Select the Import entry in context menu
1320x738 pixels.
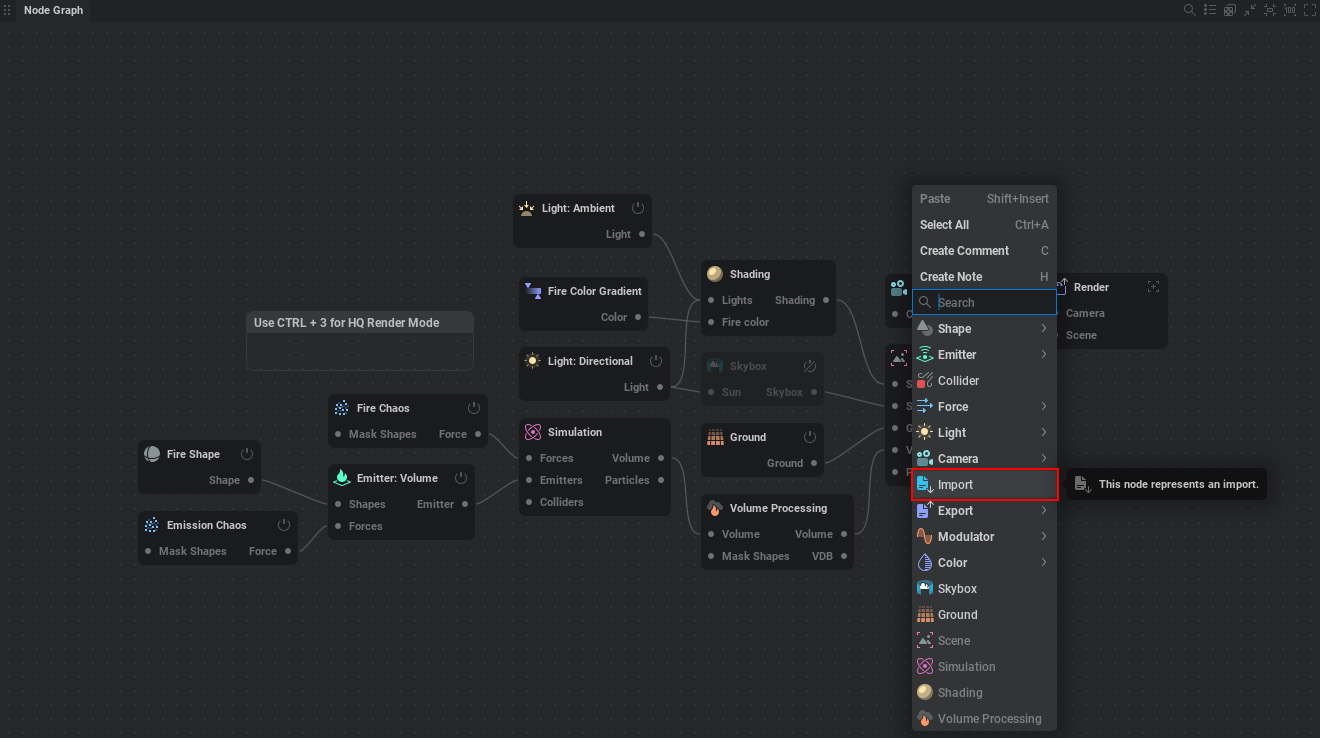pyautogui.click(x=985, y=485)
